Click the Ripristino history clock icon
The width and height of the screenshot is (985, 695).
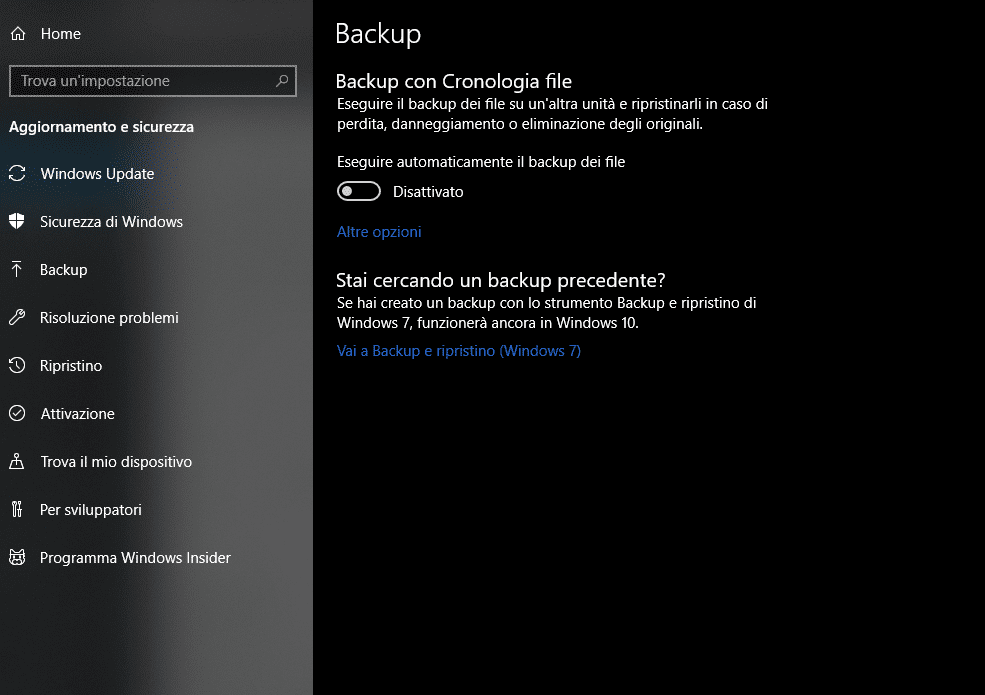(17, 366)
